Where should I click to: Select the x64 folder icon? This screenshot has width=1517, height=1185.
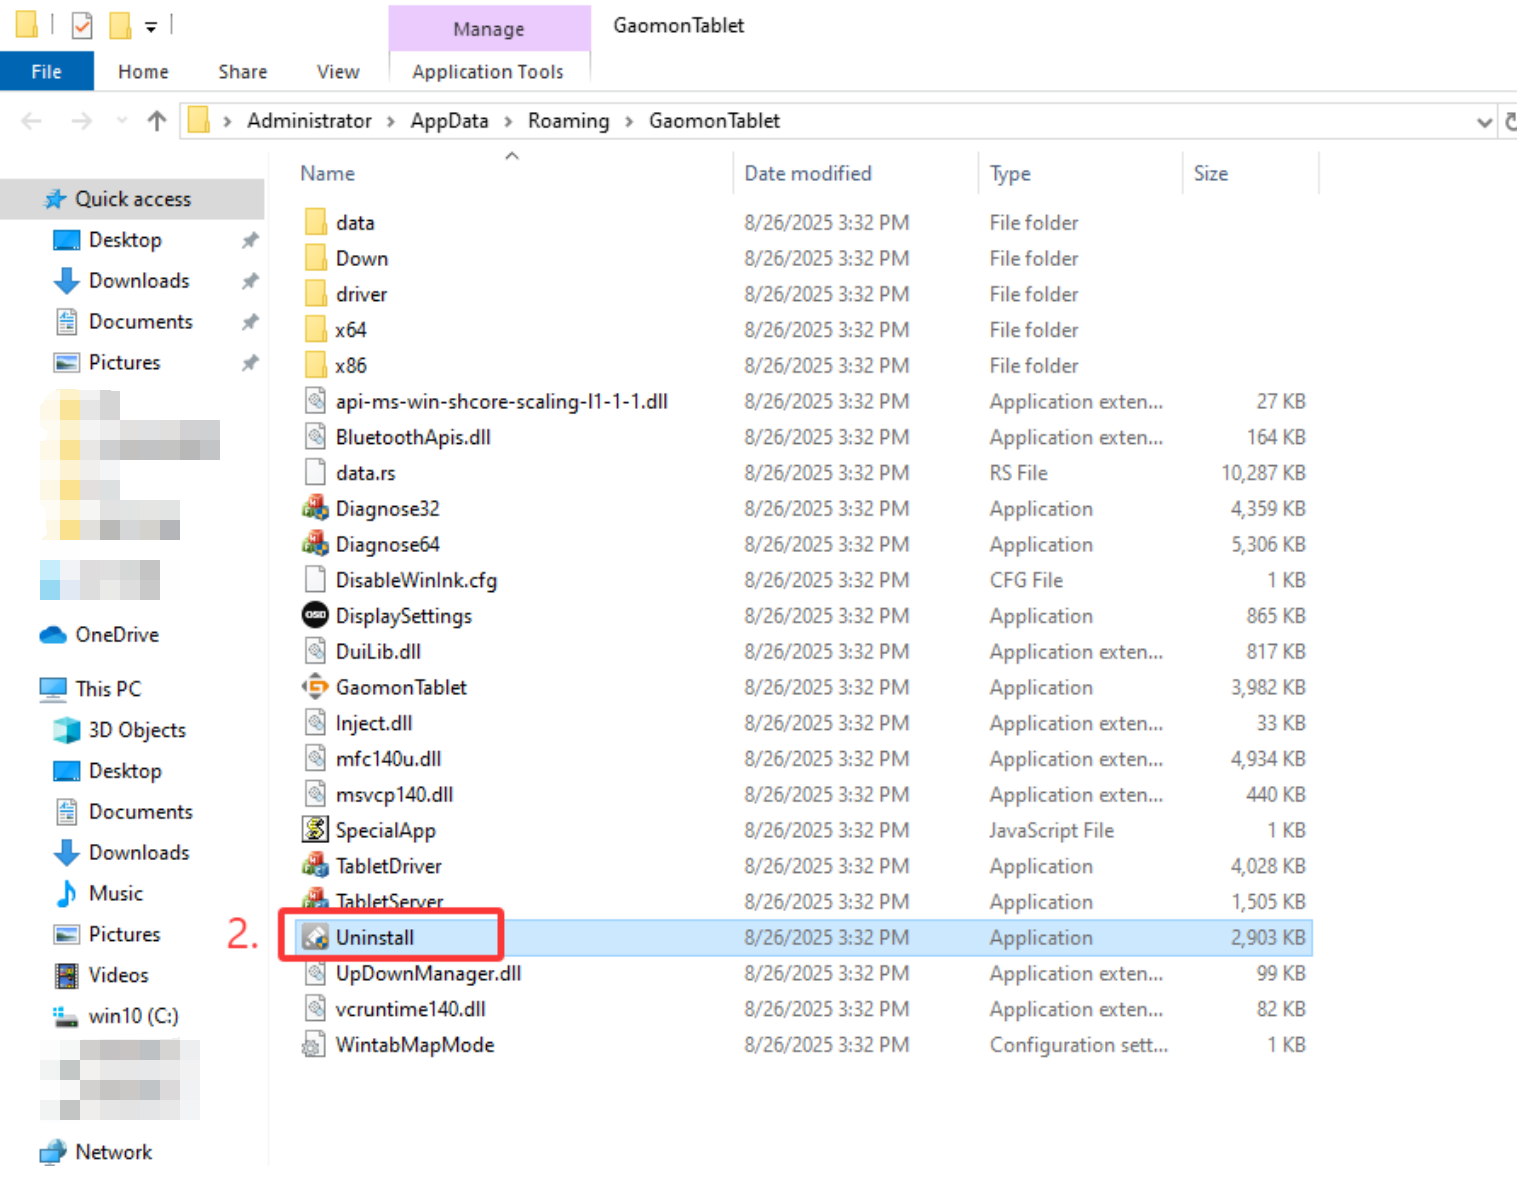point(315,330)
